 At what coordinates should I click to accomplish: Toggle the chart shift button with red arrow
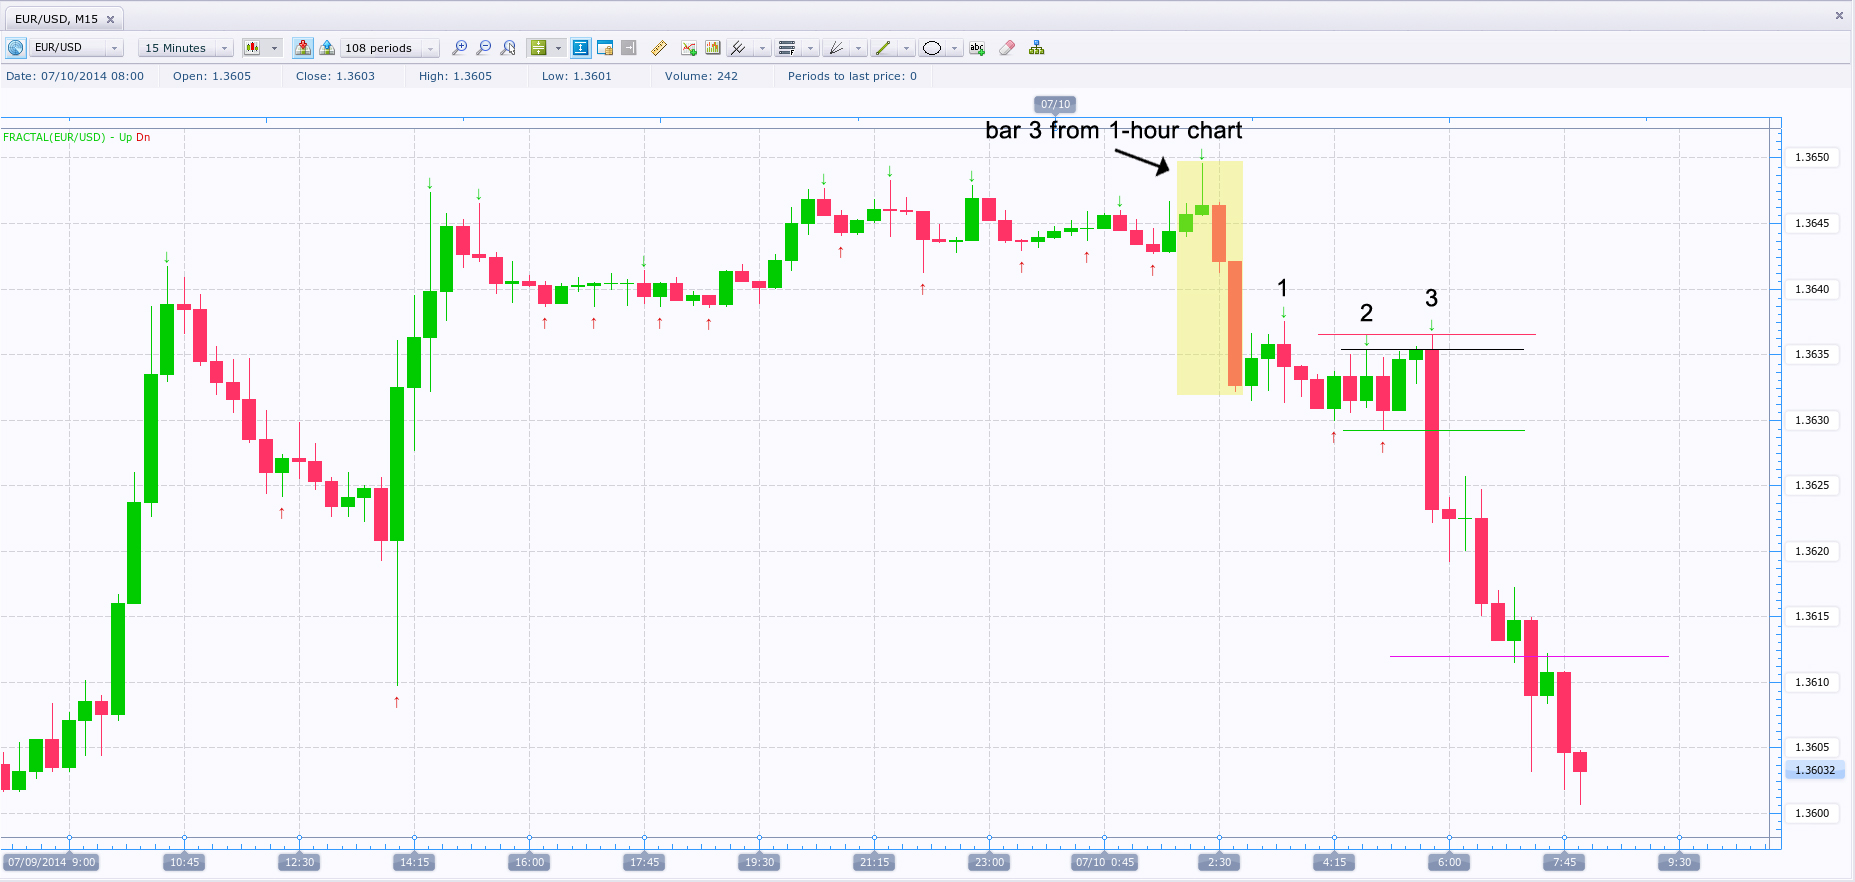(x=302, y=48)
